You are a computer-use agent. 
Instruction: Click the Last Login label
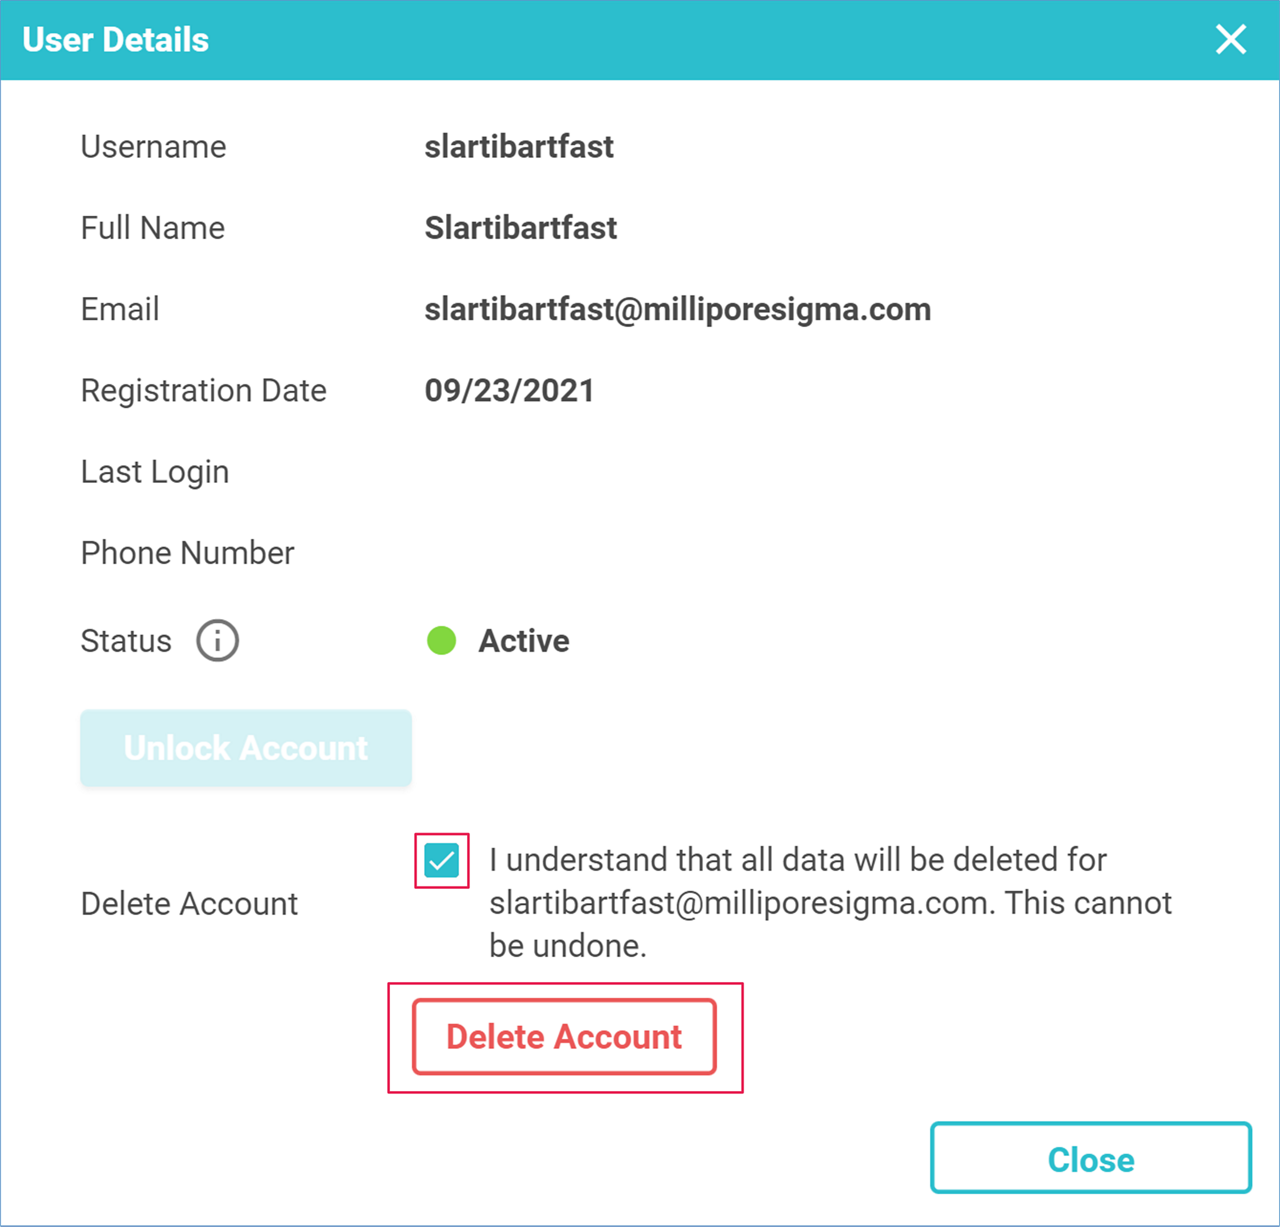pos(155,472)
